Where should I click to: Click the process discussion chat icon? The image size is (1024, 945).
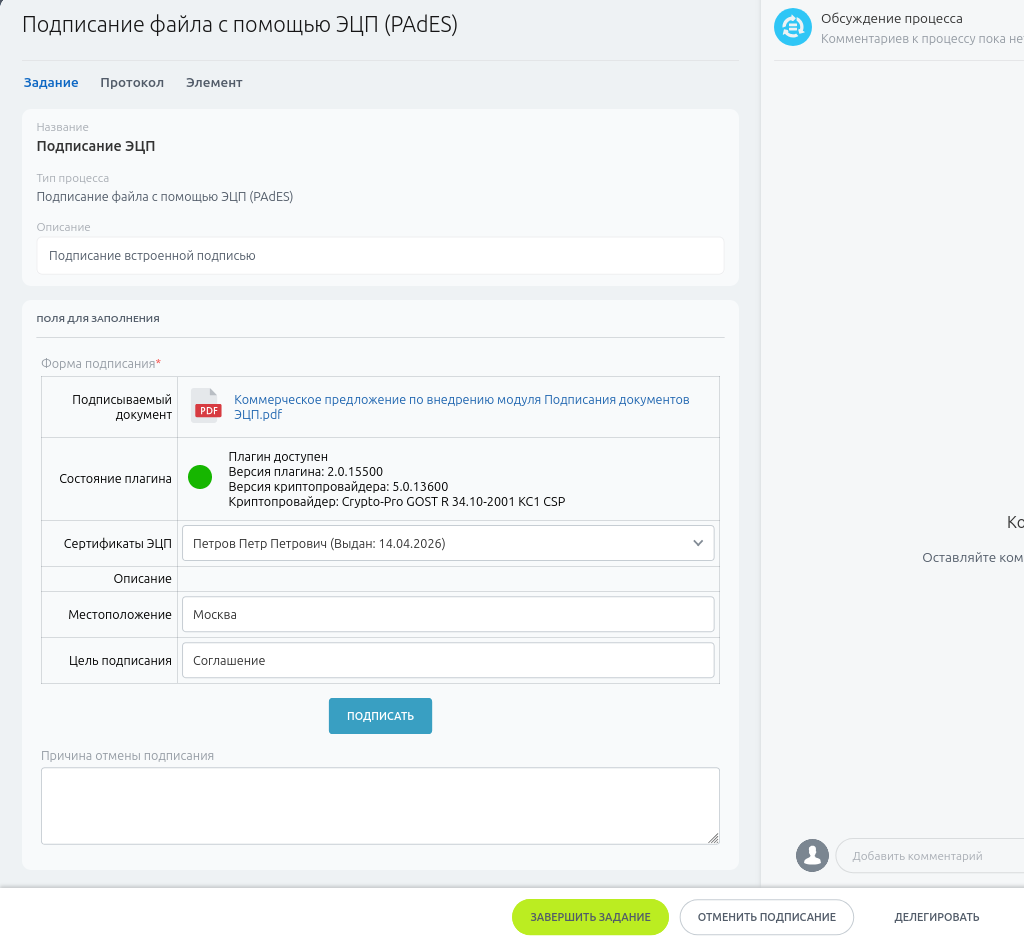792,27
